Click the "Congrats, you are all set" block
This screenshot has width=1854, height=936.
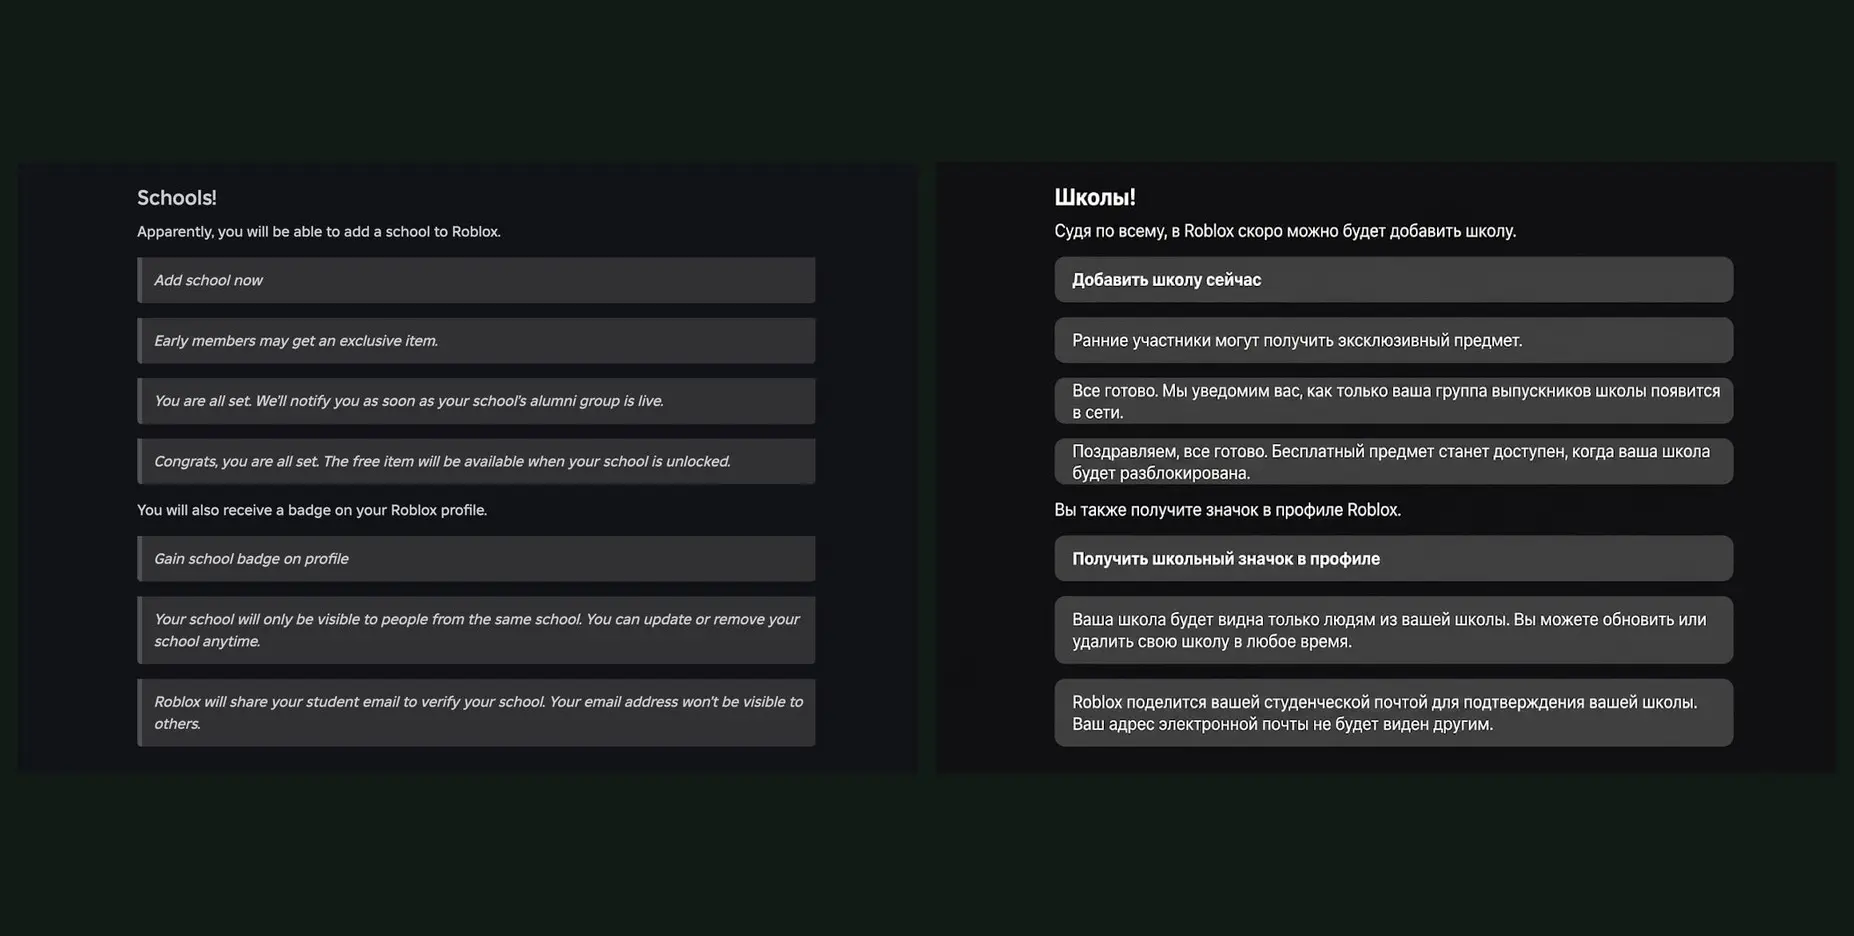click(x=476, y=461)
